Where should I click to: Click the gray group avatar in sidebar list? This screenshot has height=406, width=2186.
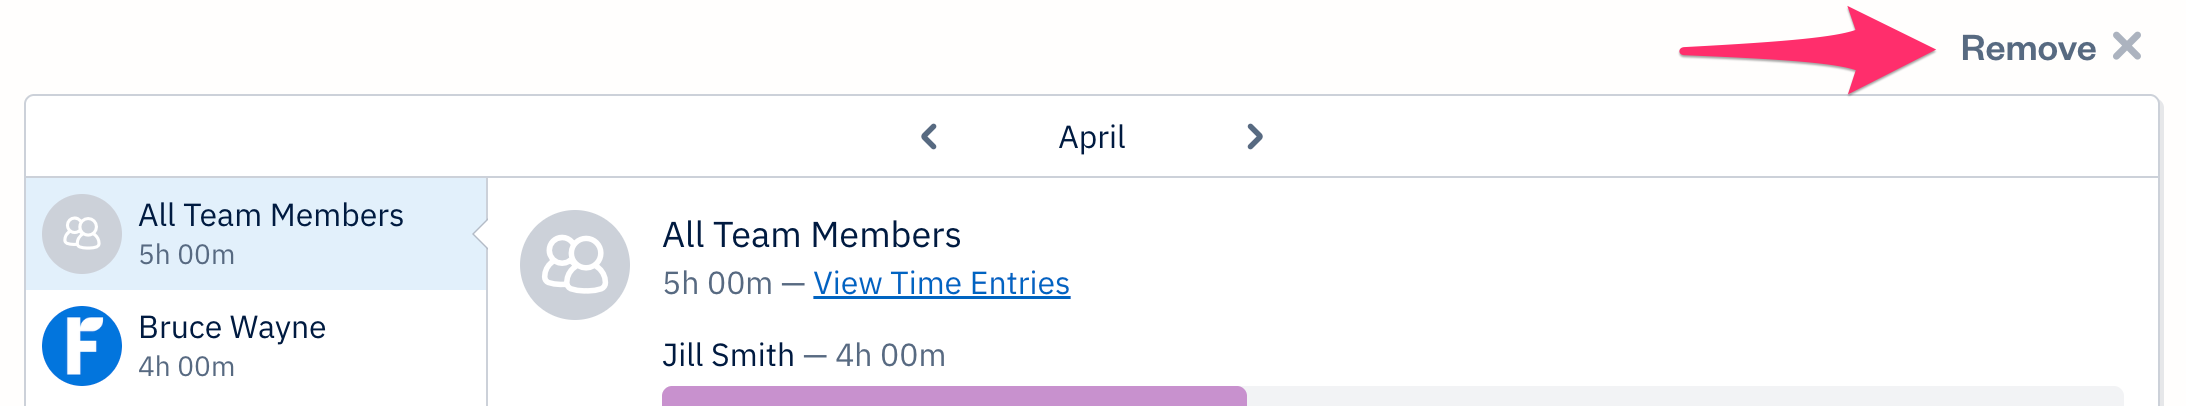pos(82,234)
